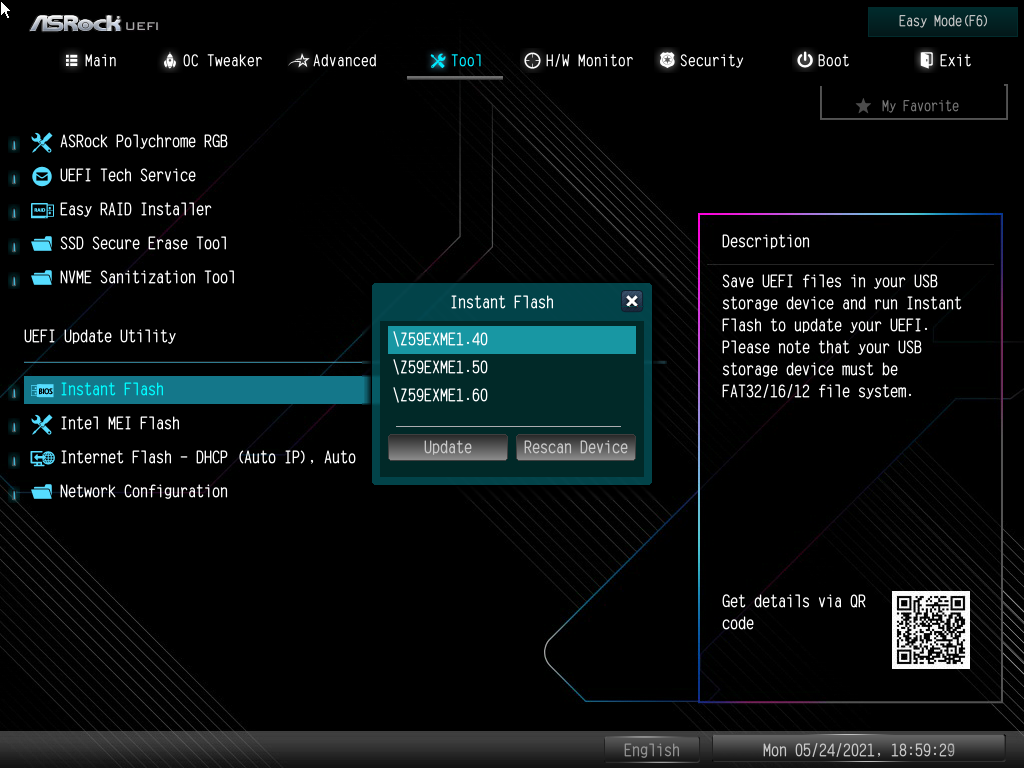This screenshot has height=768, width=1024.
Task: Open the Main tab
Action: click(91, 61)
